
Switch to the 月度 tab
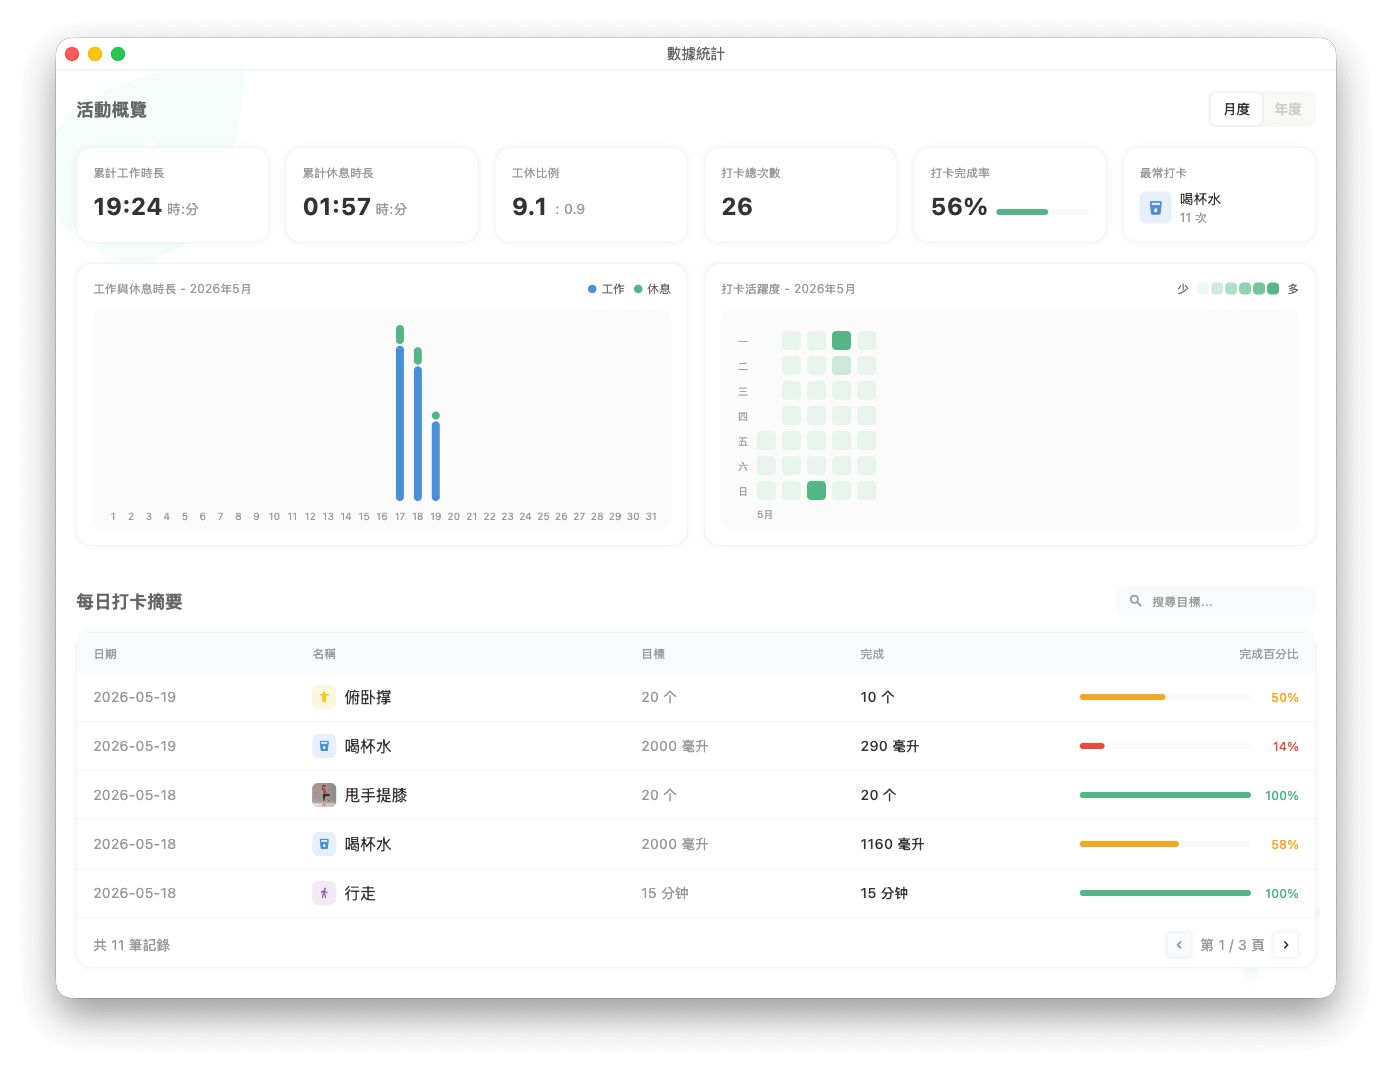(x=1236, y=109)
